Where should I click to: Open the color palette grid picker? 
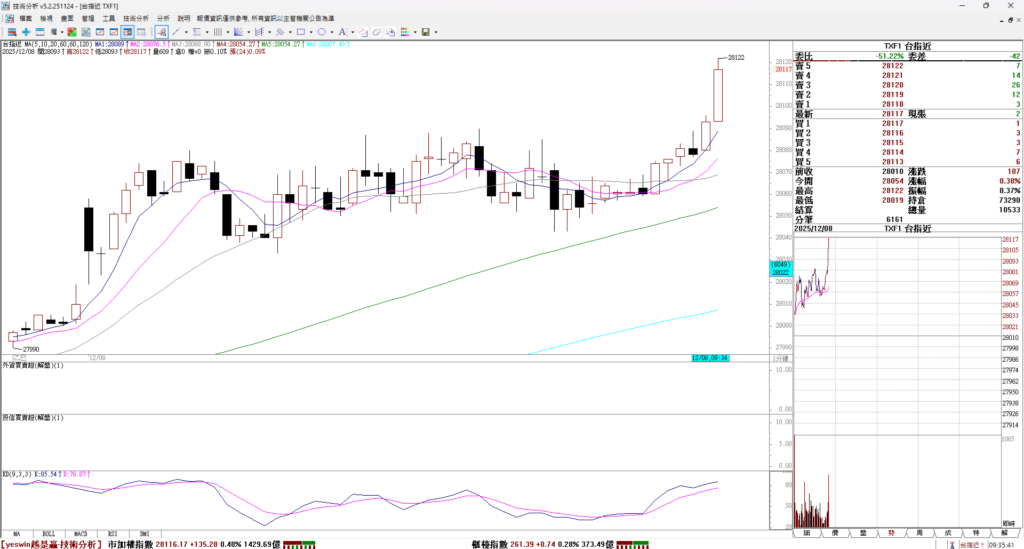pyautogui.click(x=404, y=32)
